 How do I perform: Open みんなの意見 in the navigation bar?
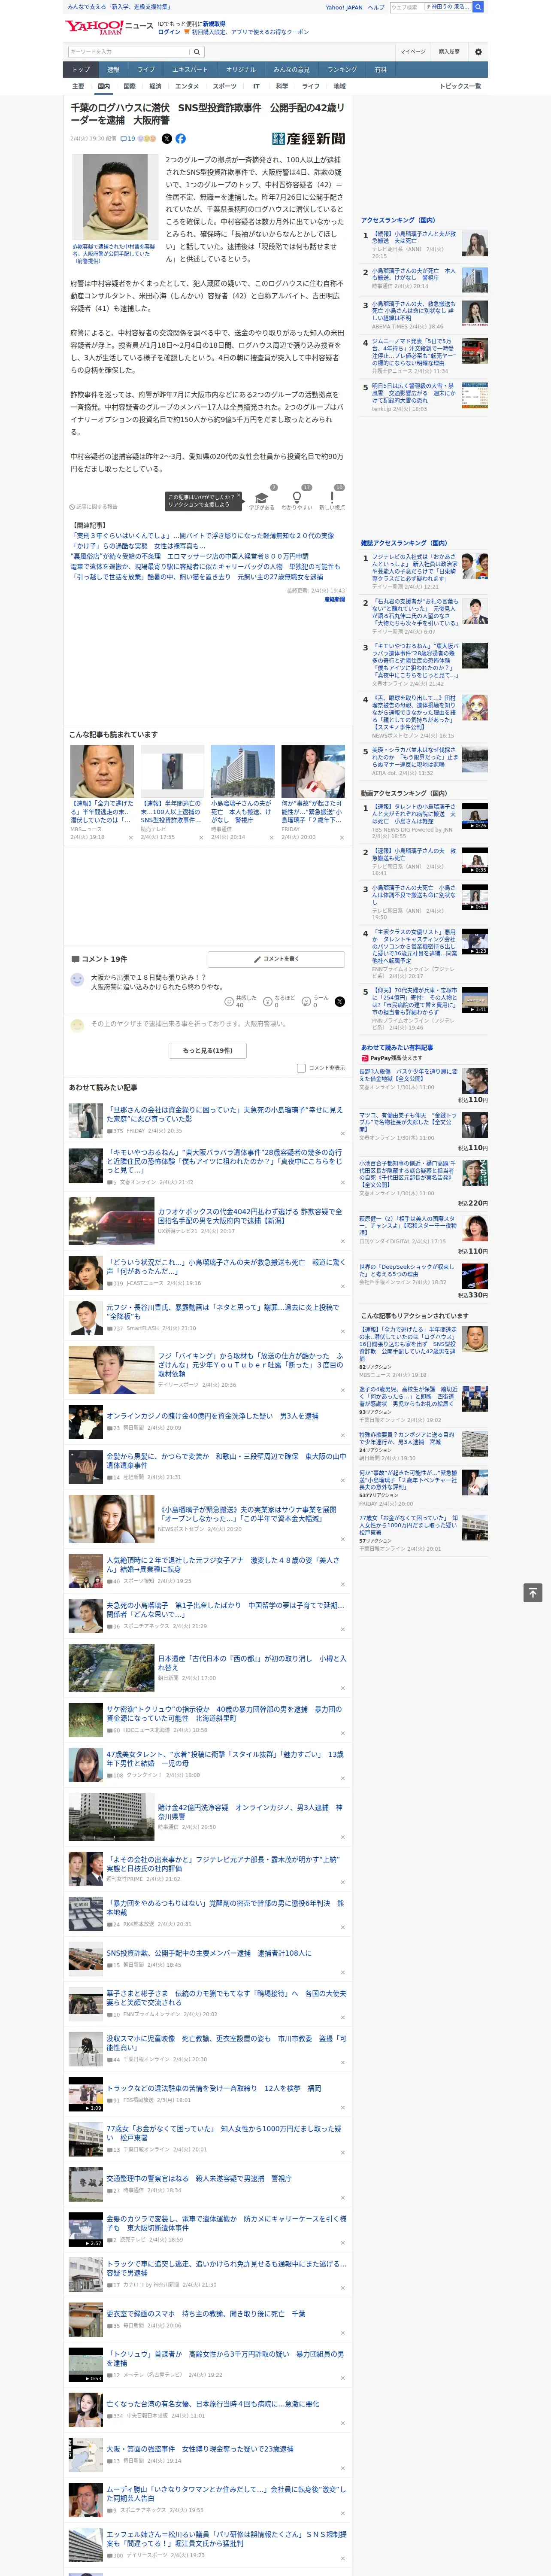point(291,70)
